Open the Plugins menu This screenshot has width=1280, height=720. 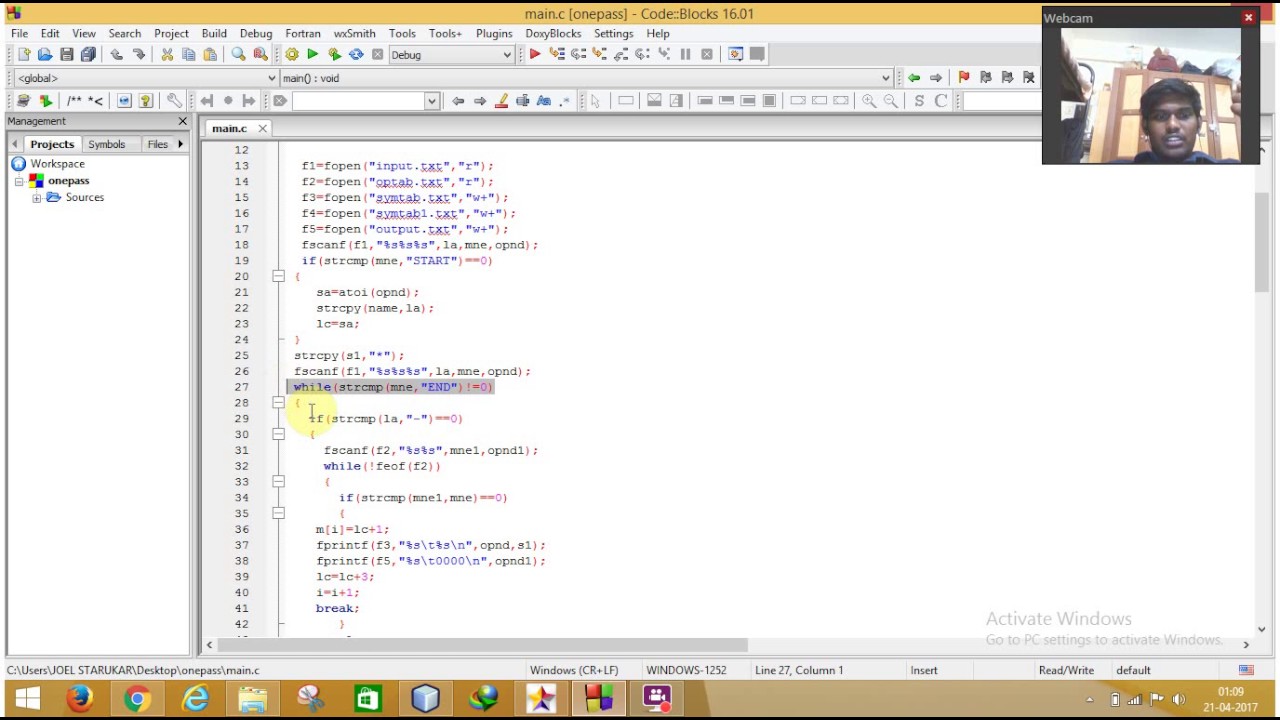[x=494, y=33]
